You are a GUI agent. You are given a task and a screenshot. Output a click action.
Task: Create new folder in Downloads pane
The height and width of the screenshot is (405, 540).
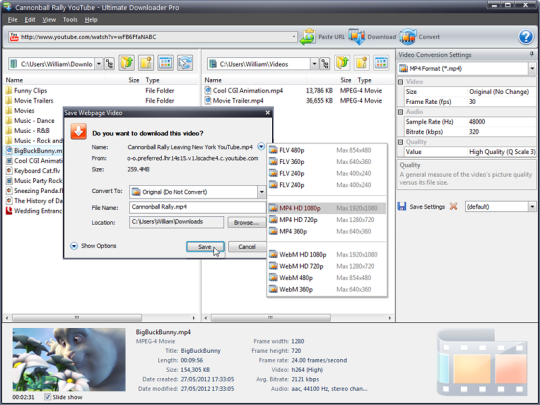[146, 63]
